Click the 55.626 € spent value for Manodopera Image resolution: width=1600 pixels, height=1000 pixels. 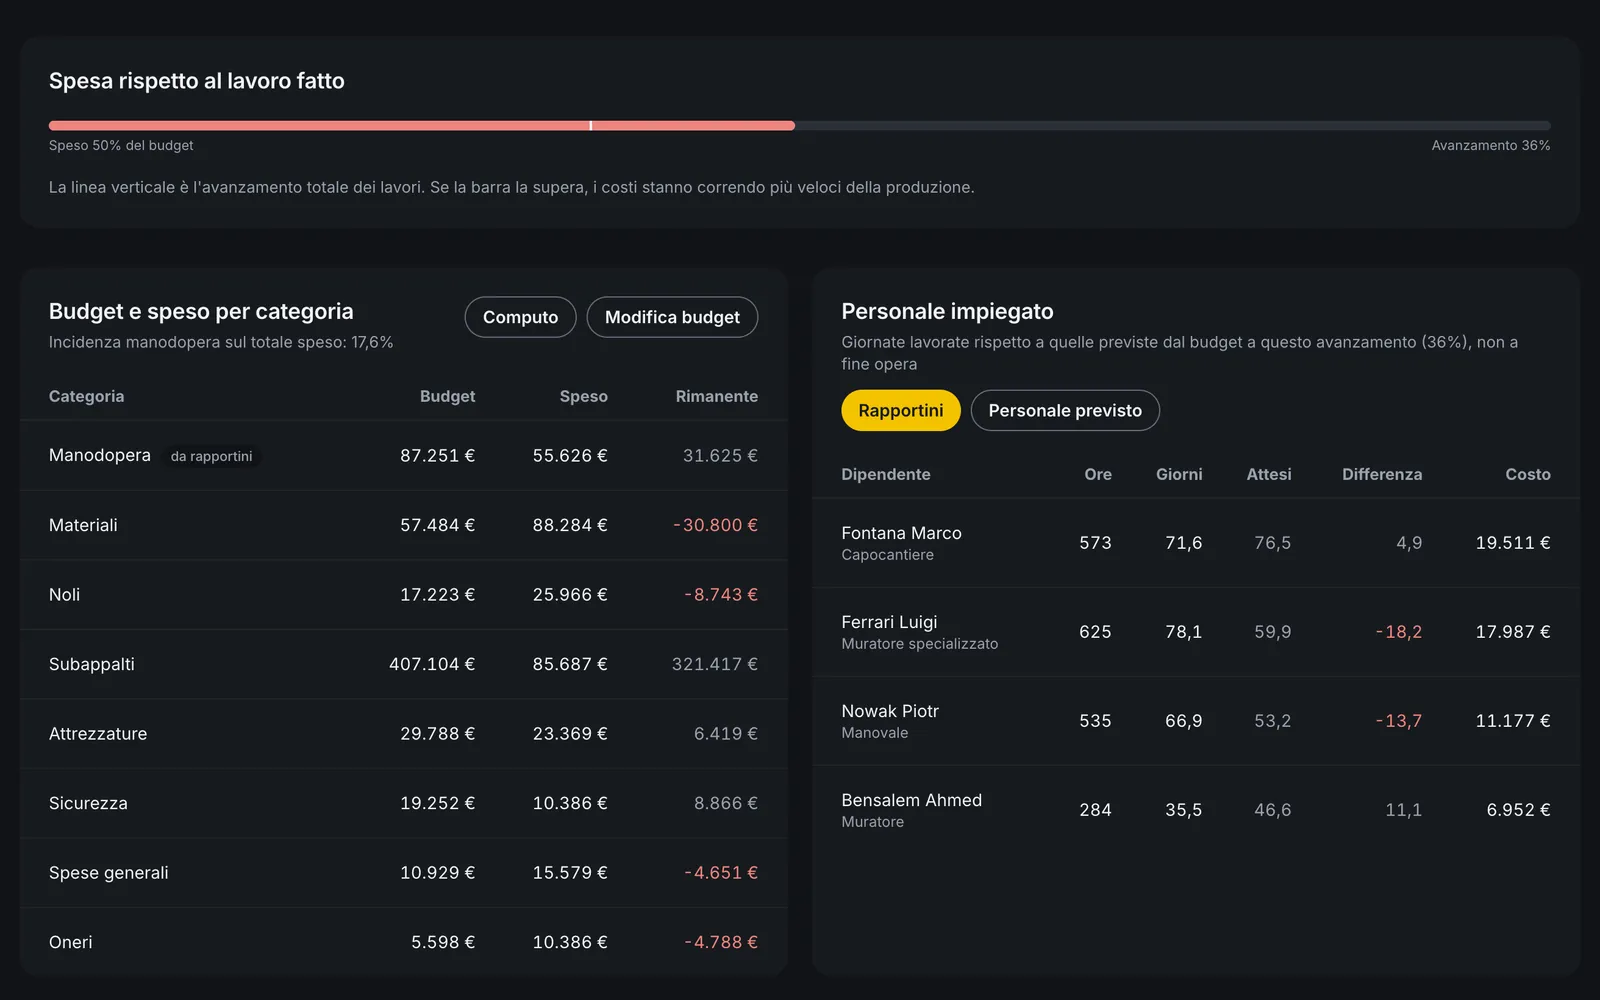coord(570,455)
